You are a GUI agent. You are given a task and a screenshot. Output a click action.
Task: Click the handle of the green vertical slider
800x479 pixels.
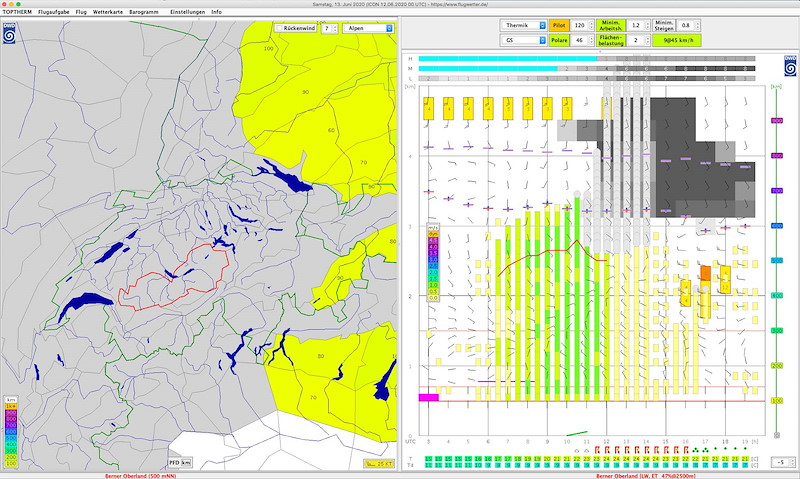[x=777, y=435]
